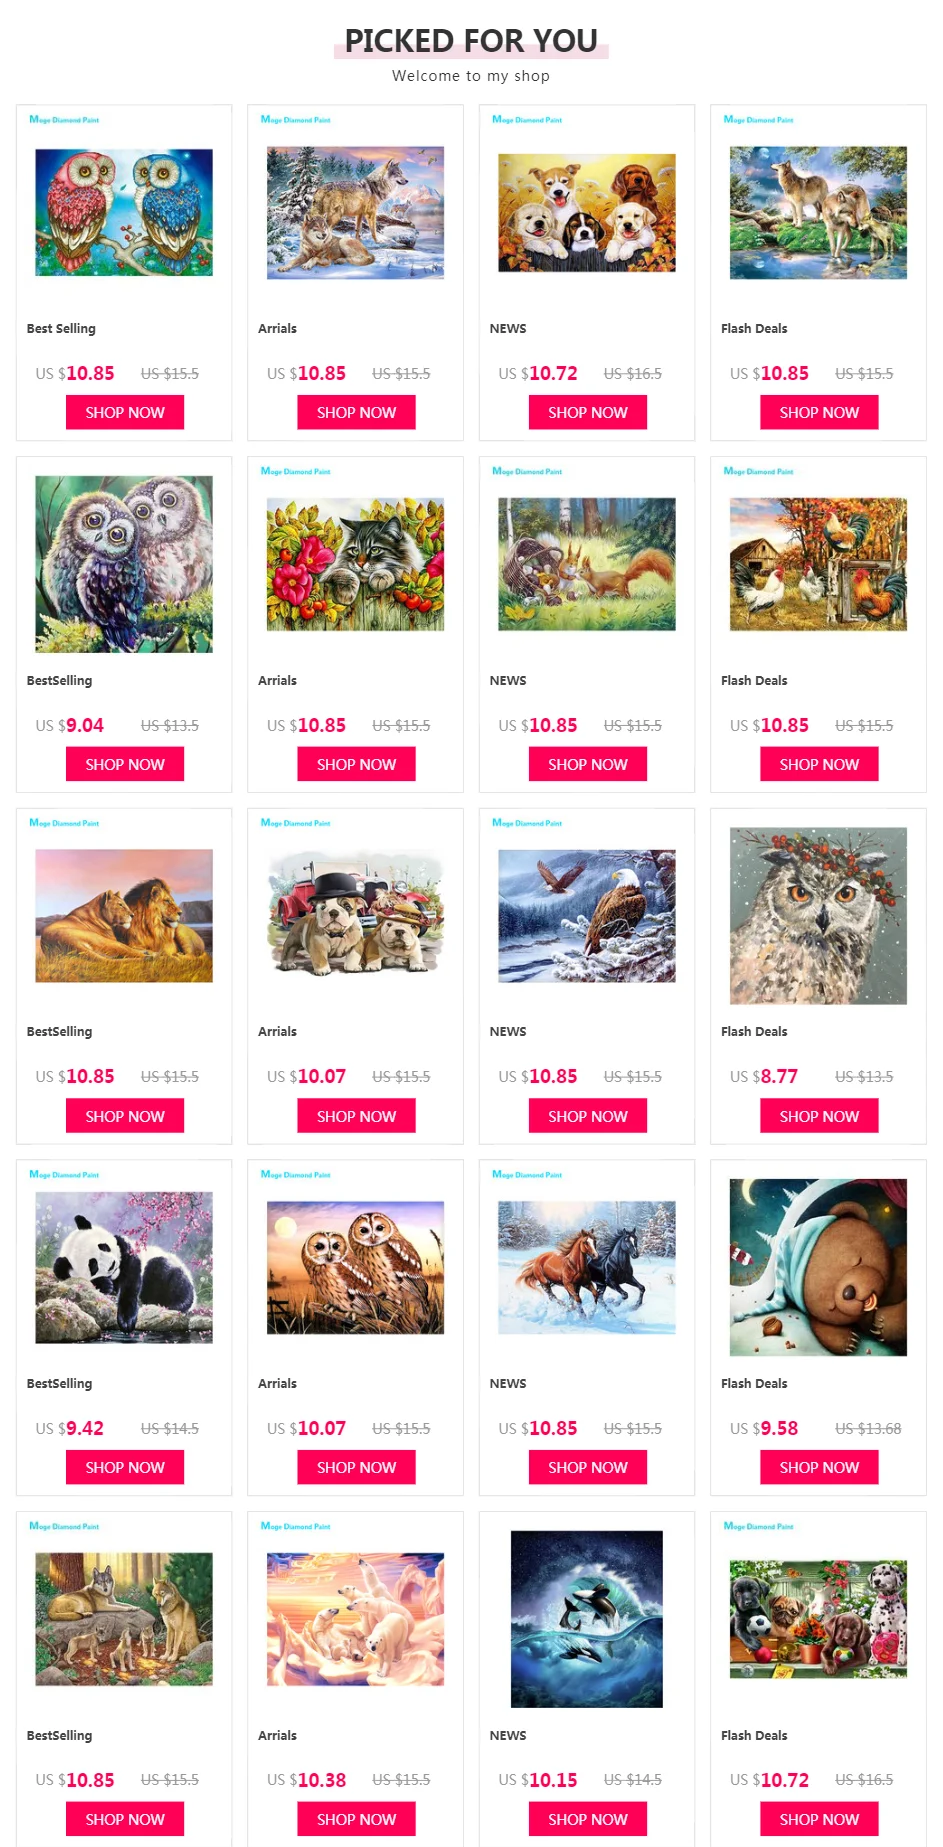The height and width of the screenshot is (1847, 943).
Task: Click the roosters farm painting thumbnail
Action: [818, 564]
